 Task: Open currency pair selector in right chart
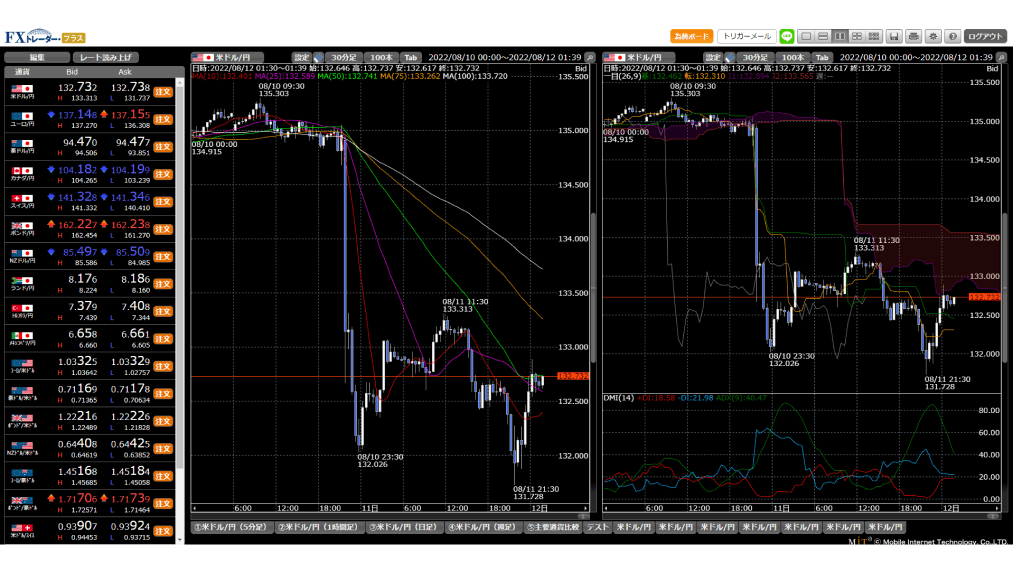(640, 58)
